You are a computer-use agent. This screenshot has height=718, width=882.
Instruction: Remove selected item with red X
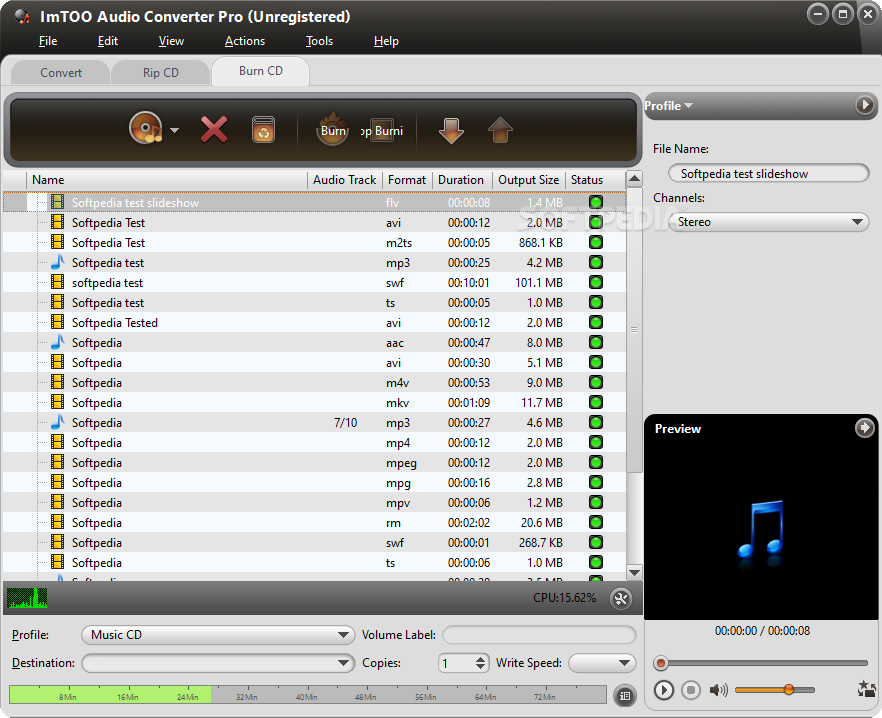tap(214, 129)
